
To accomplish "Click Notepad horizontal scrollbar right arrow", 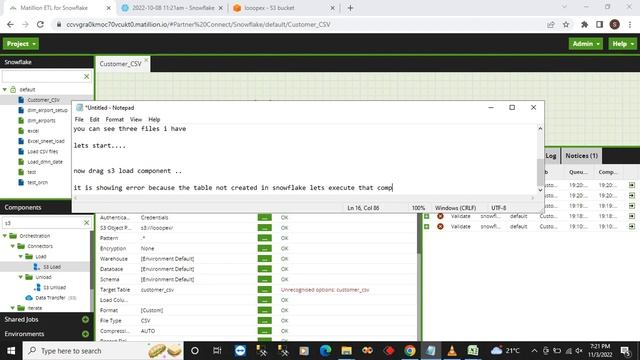I will pyautogui.click(x=533, y=198).
